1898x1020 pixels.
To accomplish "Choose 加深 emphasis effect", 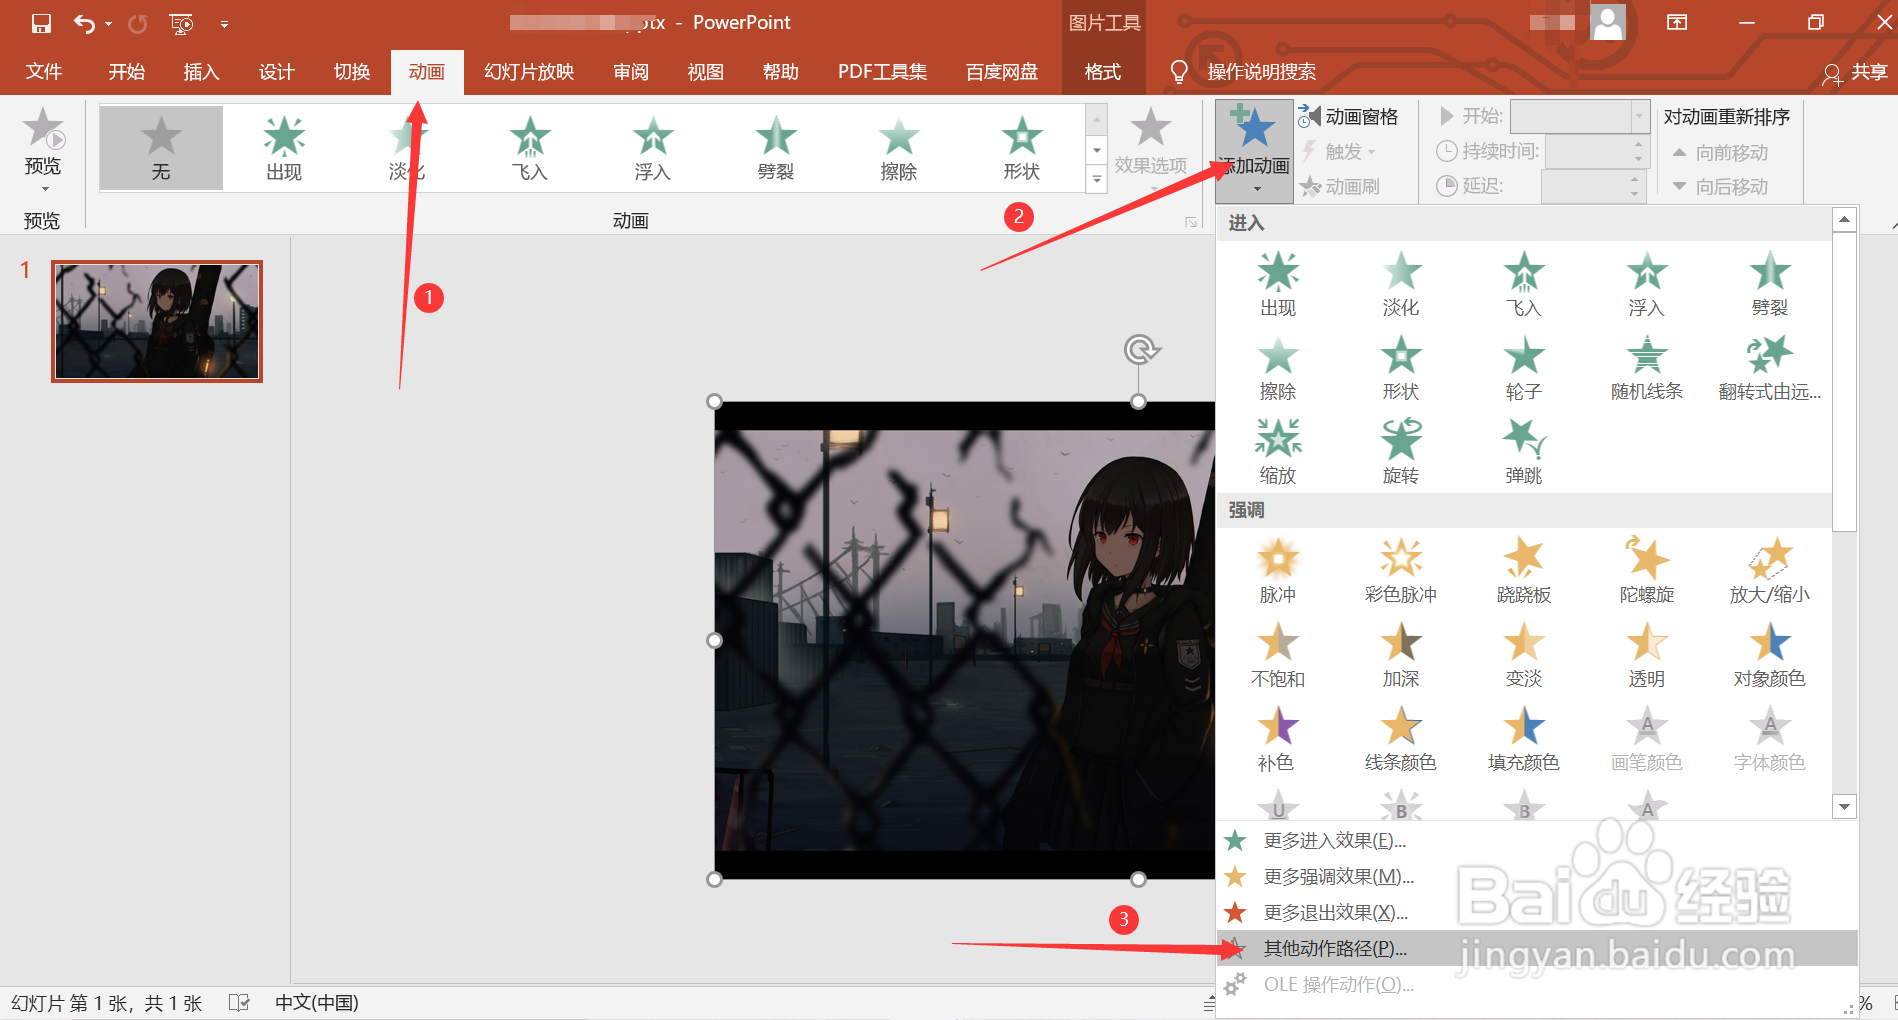I will coord(1401,655).
